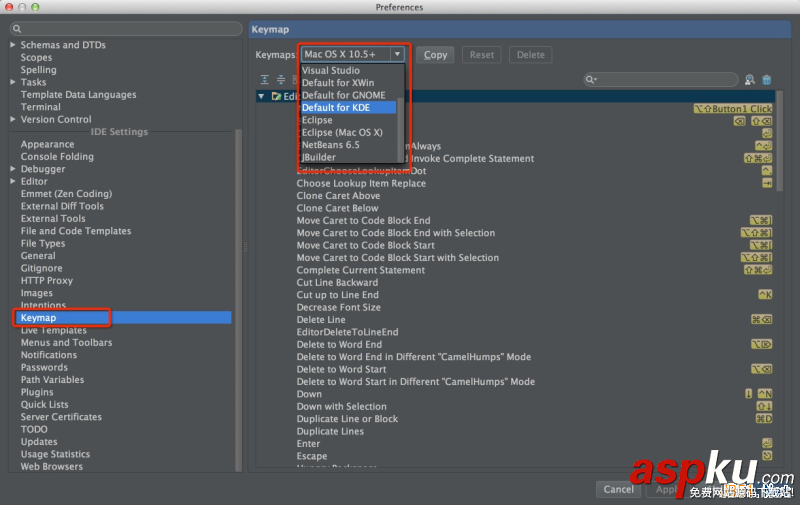The image size is (800, 505).
Task: Select Menus and Toolbars settings
Action: (x=66, y=343)
